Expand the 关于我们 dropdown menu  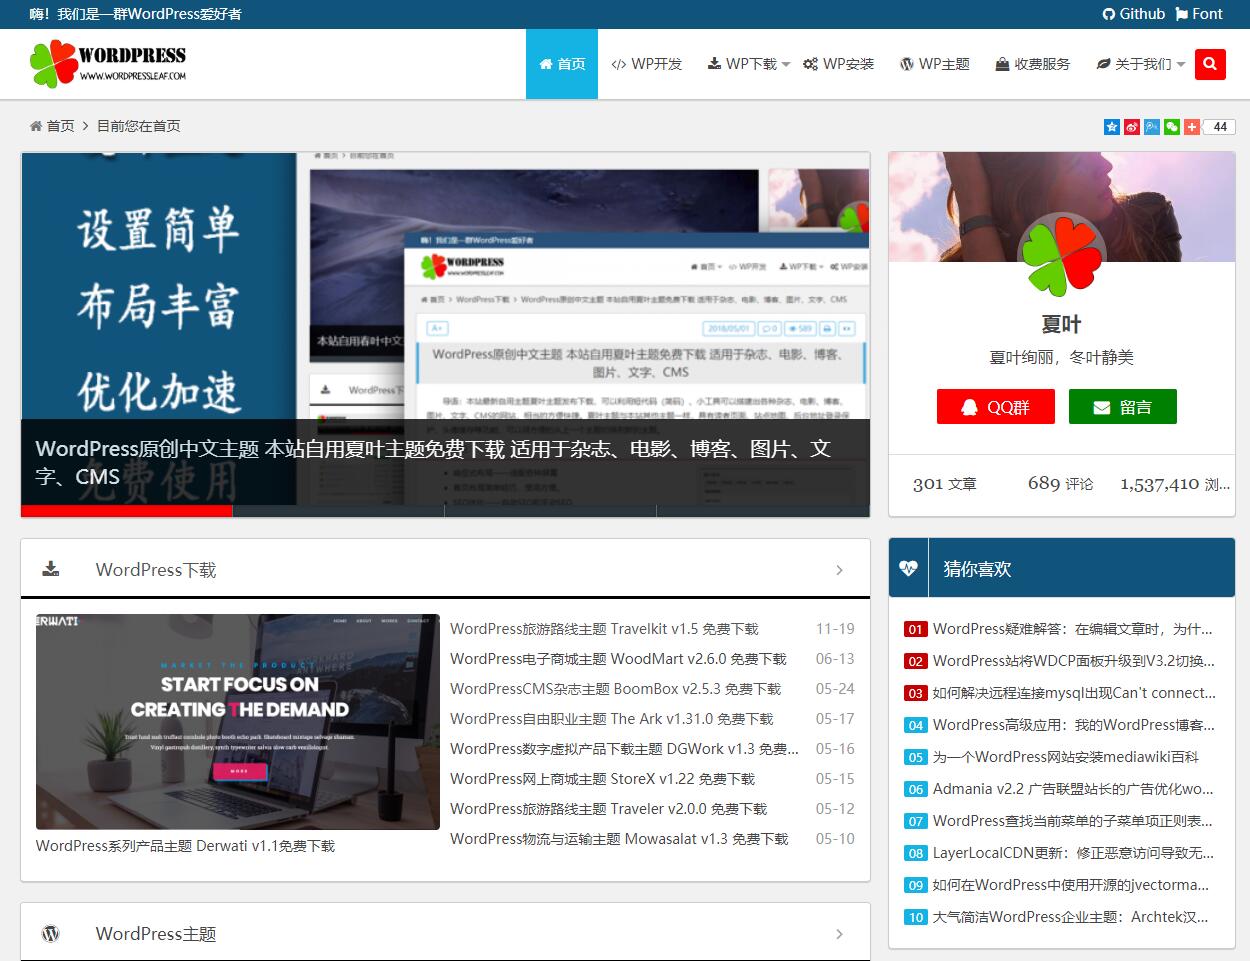pyautogui.click(x=1140, y=64)
